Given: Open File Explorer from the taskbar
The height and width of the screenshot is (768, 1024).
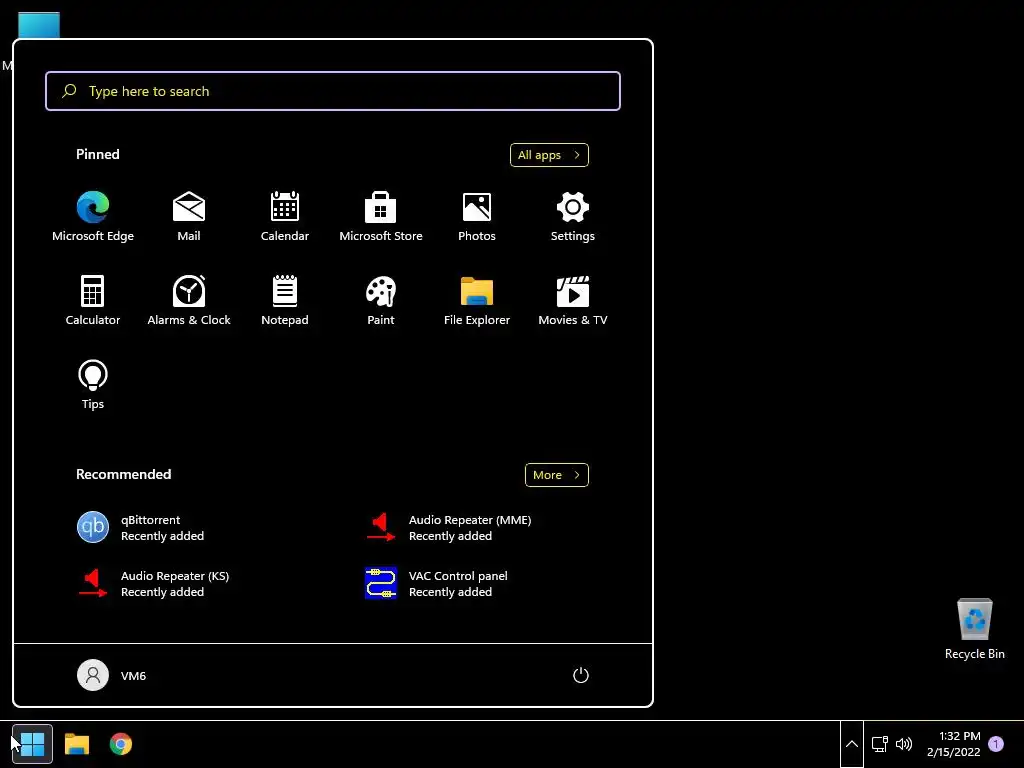Looking at the screenshot, I should pyautogui.click(x=77, y=744).
